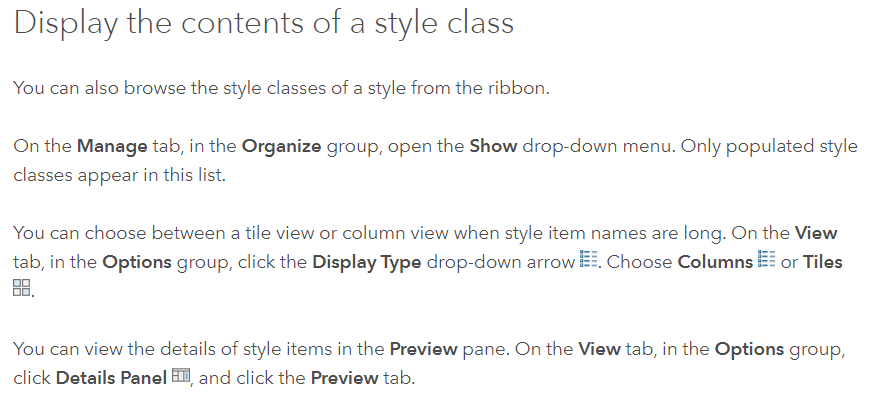
Task: Click bold Options before 'group, click the Display Type'
Action: 136,262
